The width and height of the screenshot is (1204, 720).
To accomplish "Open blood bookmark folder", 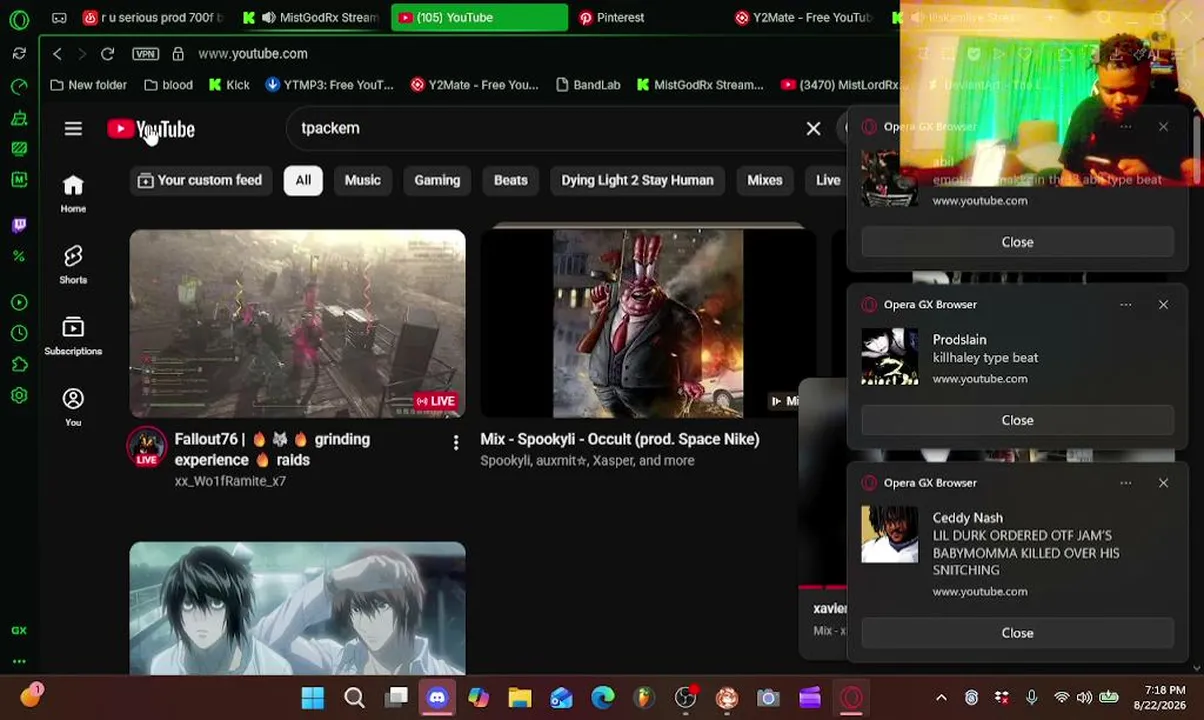I will point(168,85).
